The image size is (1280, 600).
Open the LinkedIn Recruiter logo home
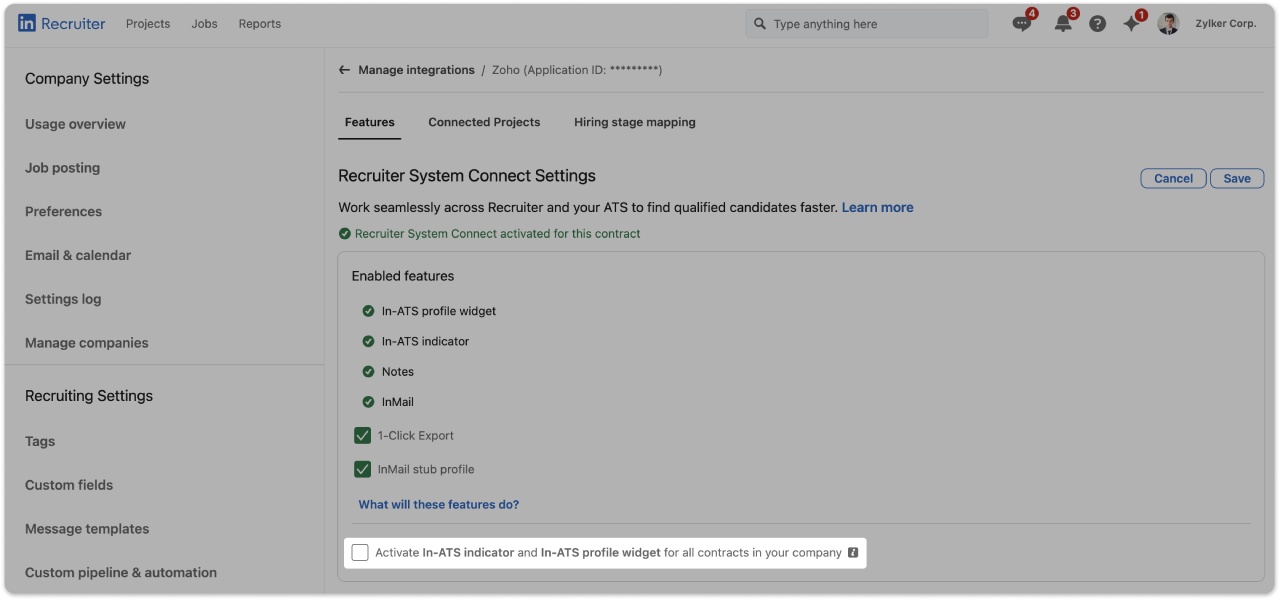pyautogui.click(x=61, y=23)
